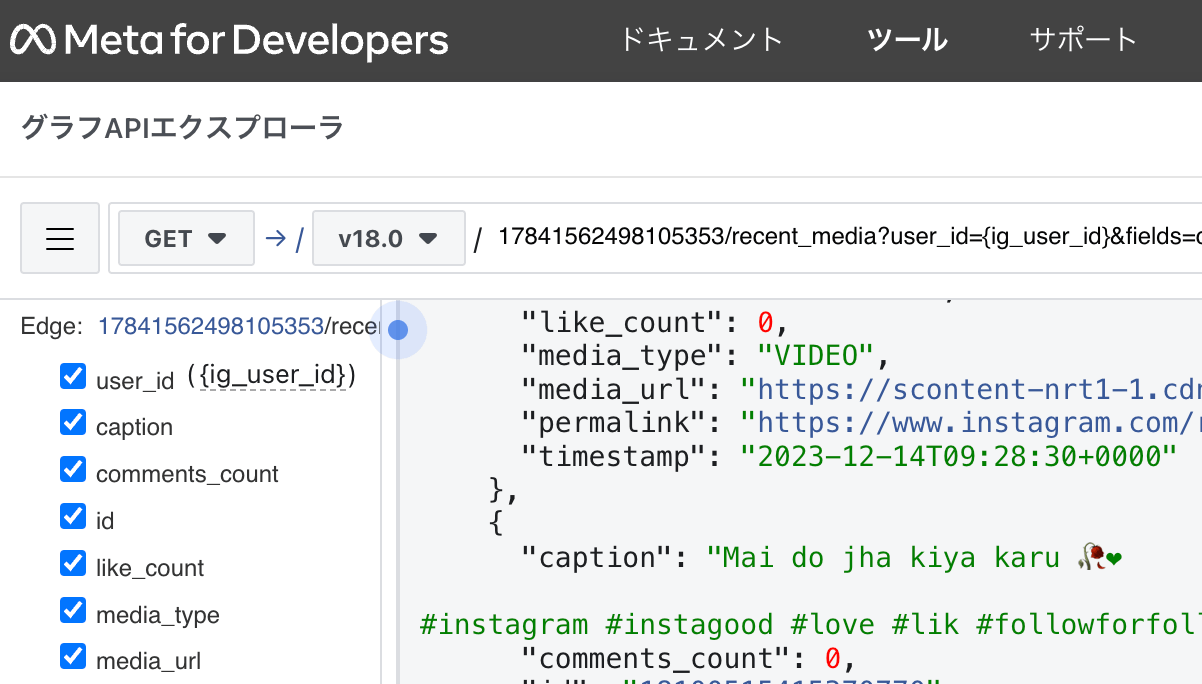Uncheck the media_url field checkbox
1202x684 pixels.
tap(73, 657)
